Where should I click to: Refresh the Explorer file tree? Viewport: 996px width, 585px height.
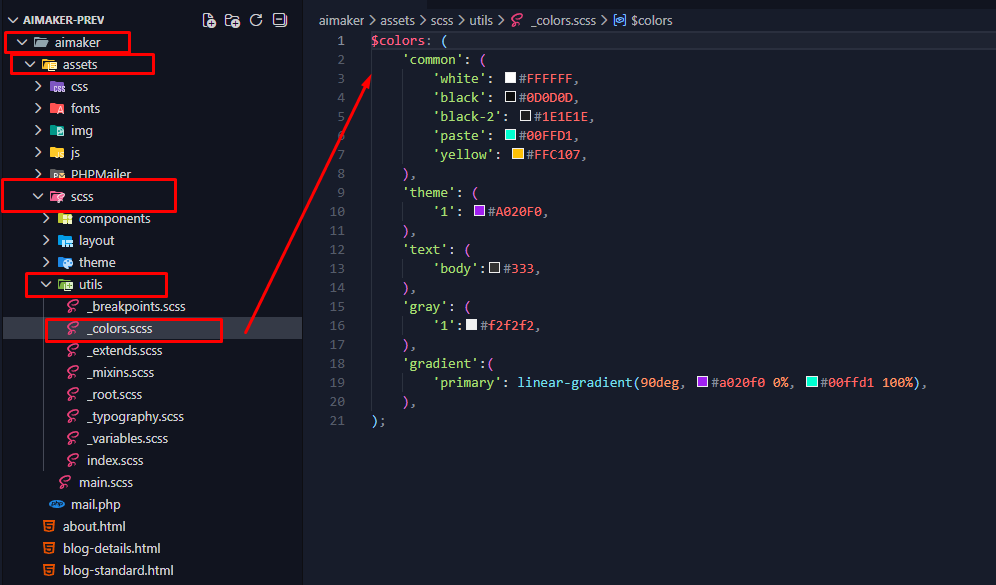pyautogui.click(x=256, y=20)
